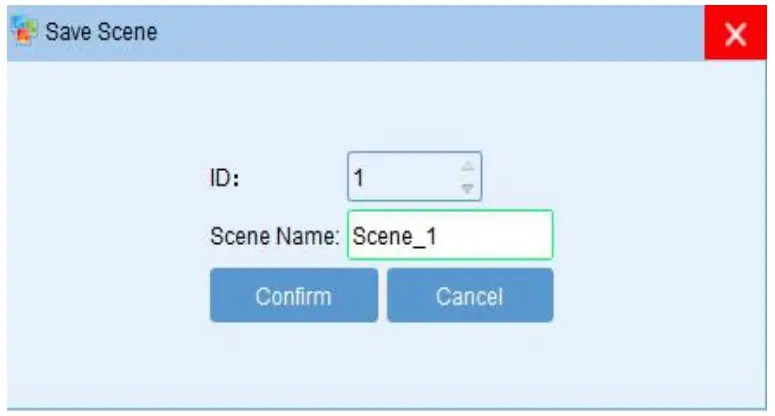Click the red X icon
Viewport: 775px width, 416px height.
[736, 34]
